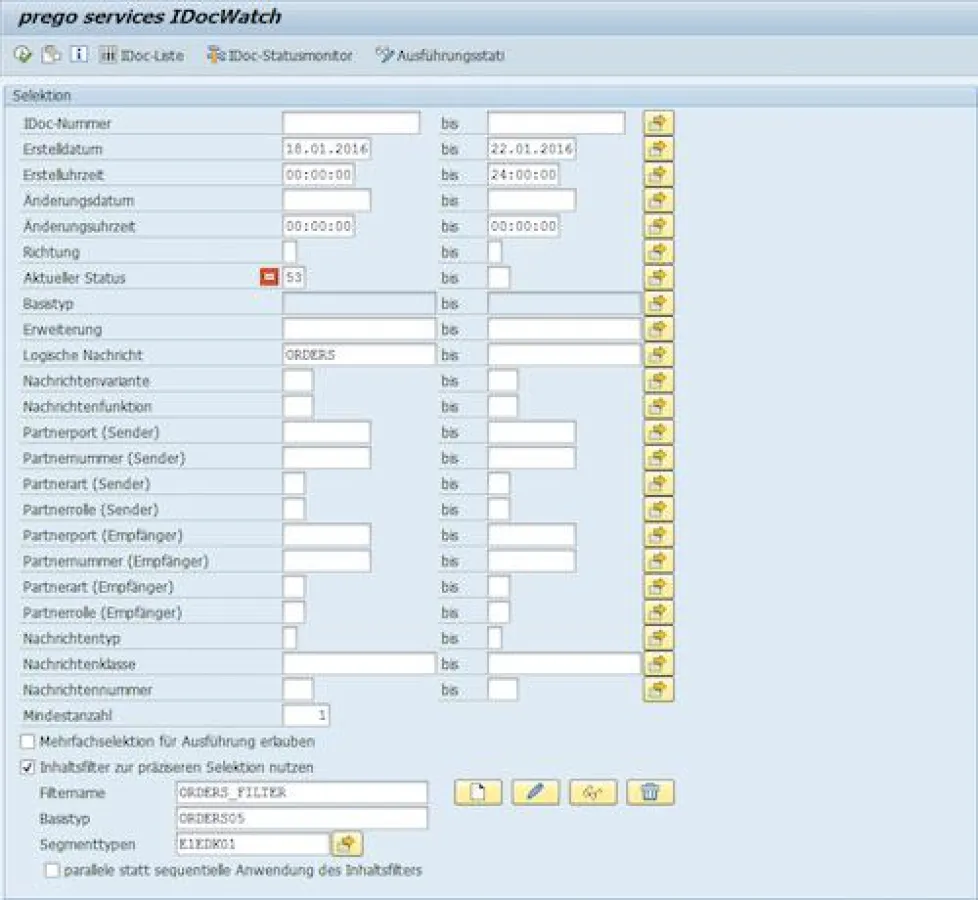The image size is (978, 900).
Task: Click the Ausführungsstati button
Action: (440, 56)
